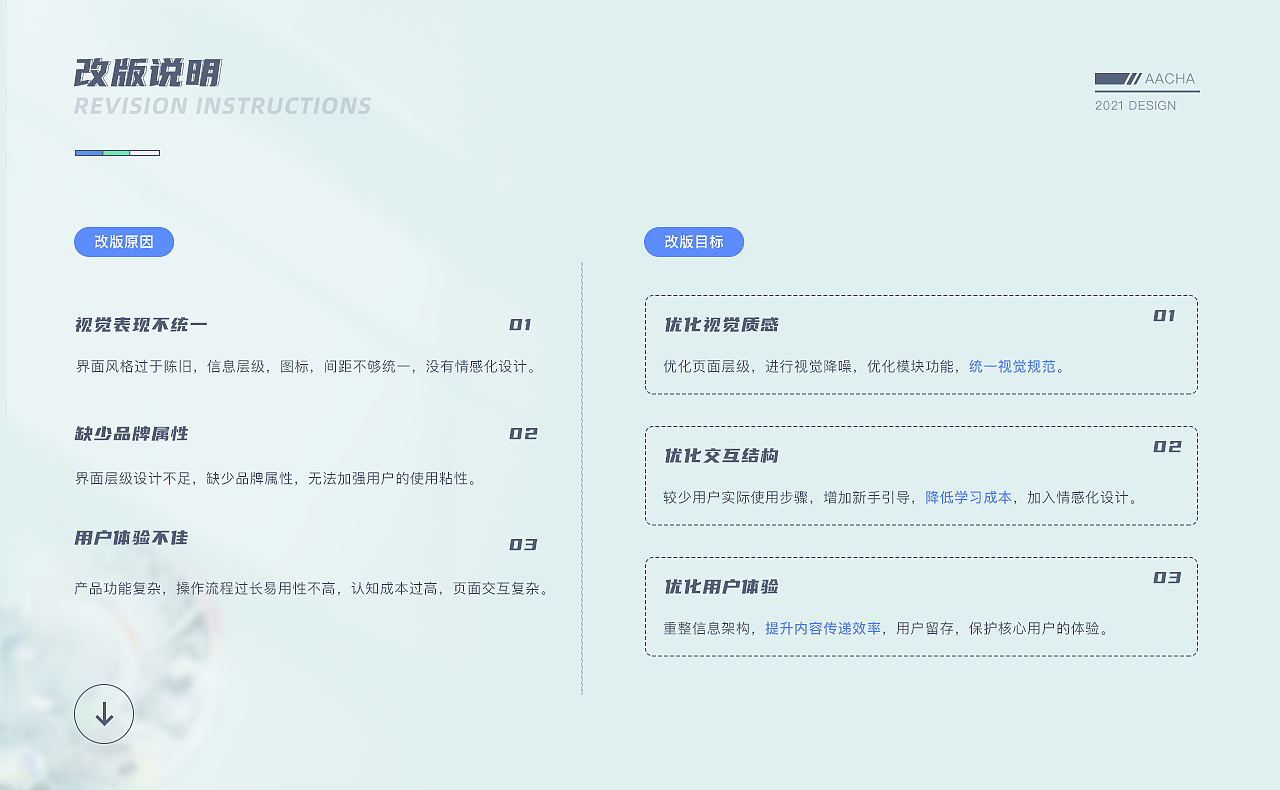Click the AACHA brand text
The width and height of the screenshot is (1280, 790).
point(1170,79)
